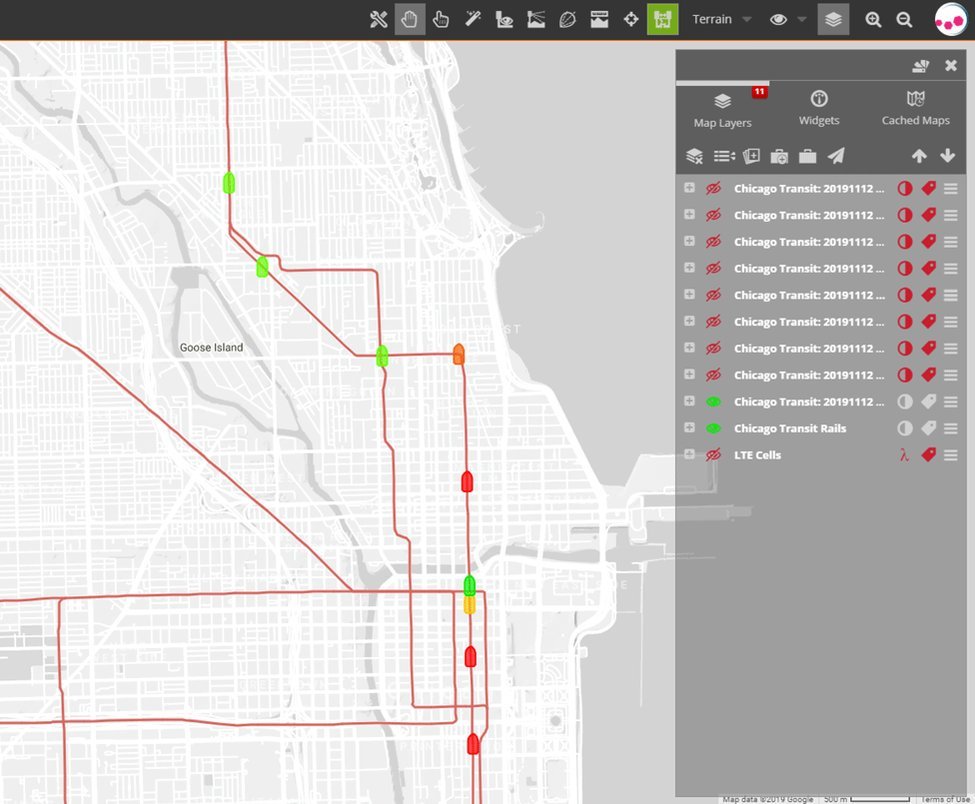Click the paper plane send icon

point(836,156)
